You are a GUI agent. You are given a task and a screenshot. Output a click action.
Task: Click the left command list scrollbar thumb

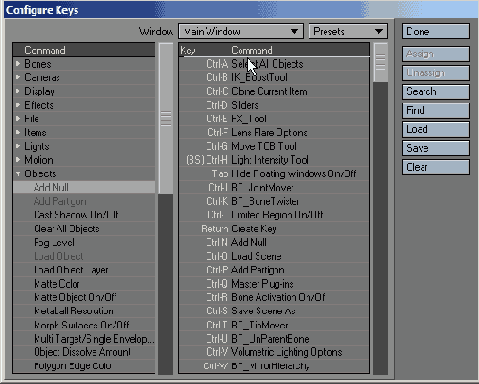point(166,118)
